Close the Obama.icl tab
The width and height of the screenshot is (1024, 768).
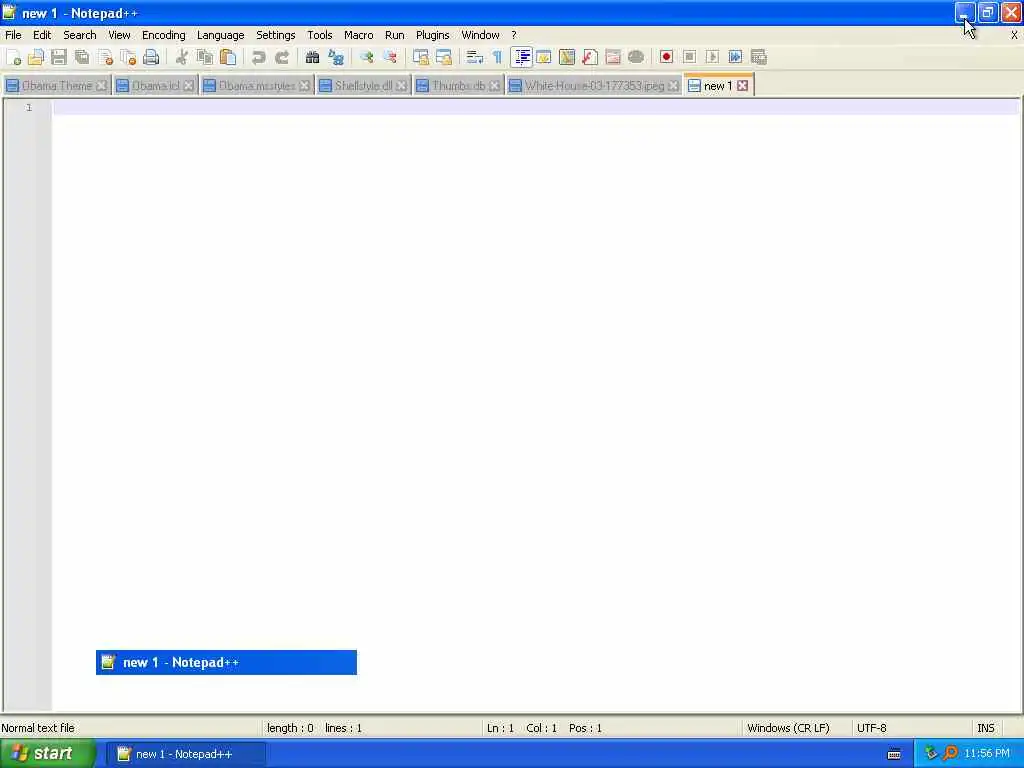pos(189,86)
